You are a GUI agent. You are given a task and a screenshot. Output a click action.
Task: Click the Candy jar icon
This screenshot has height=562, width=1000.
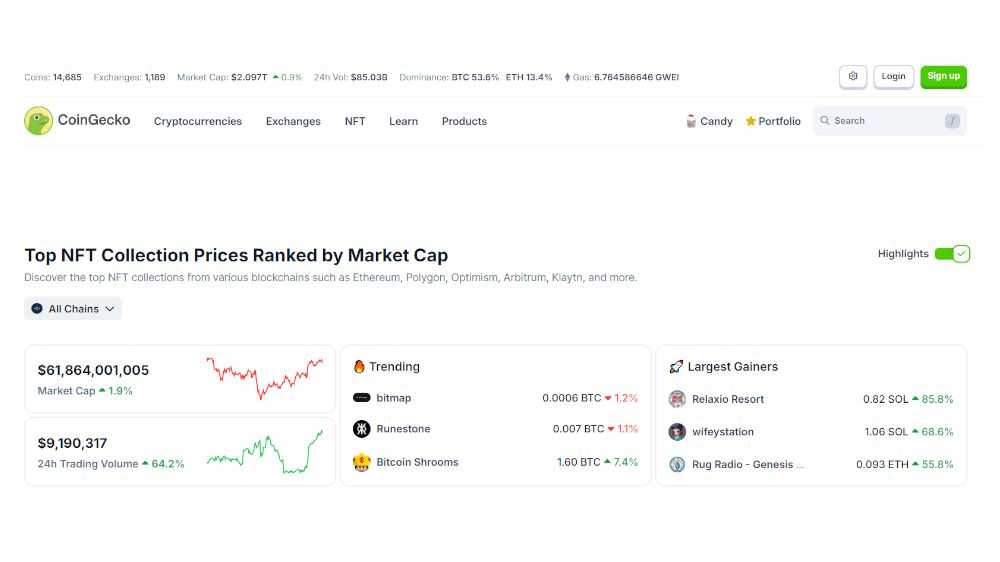(691, 121)
